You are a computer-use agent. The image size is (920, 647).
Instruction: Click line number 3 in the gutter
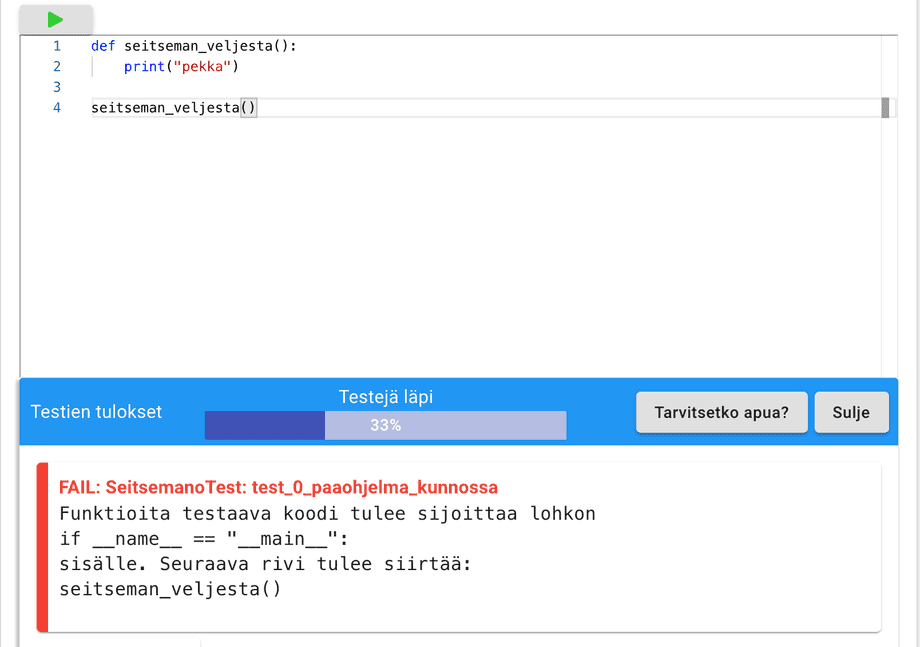tap(57, 87)
